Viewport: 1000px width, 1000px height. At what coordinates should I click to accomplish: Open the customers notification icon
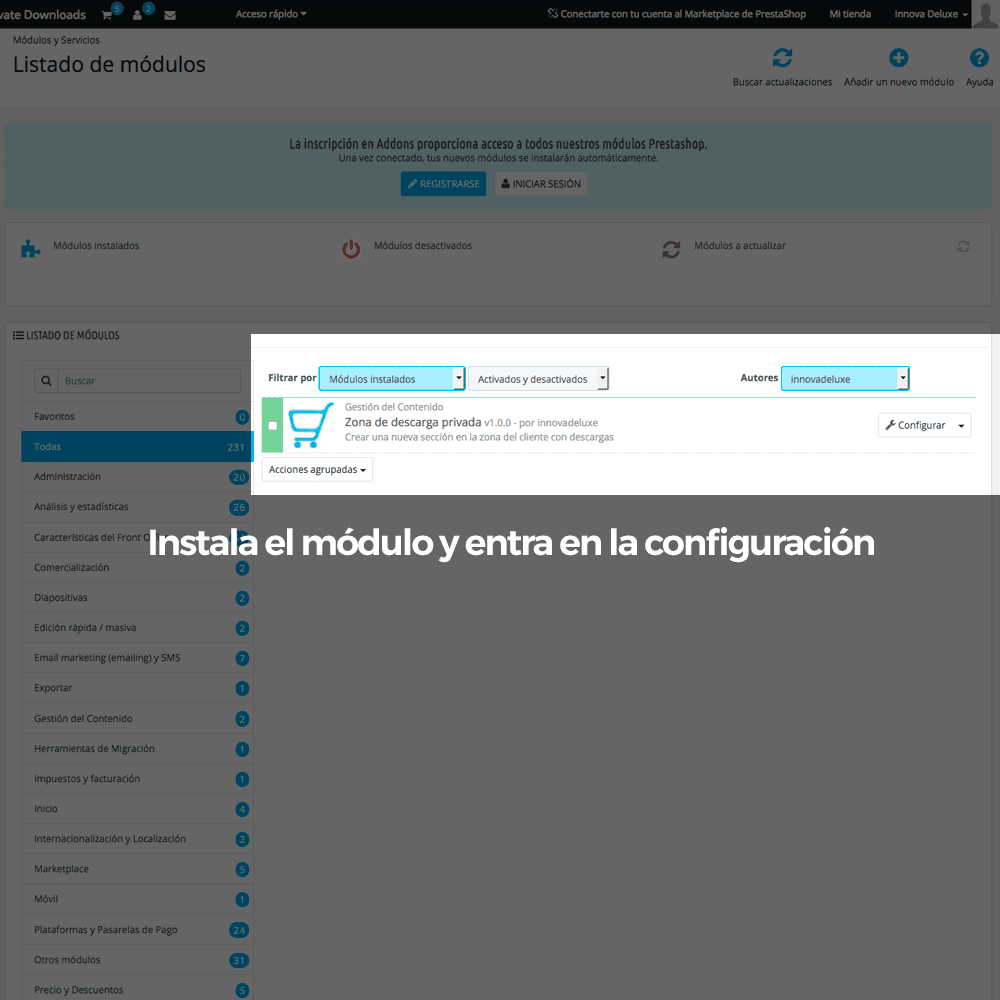(x=137, y=15)
